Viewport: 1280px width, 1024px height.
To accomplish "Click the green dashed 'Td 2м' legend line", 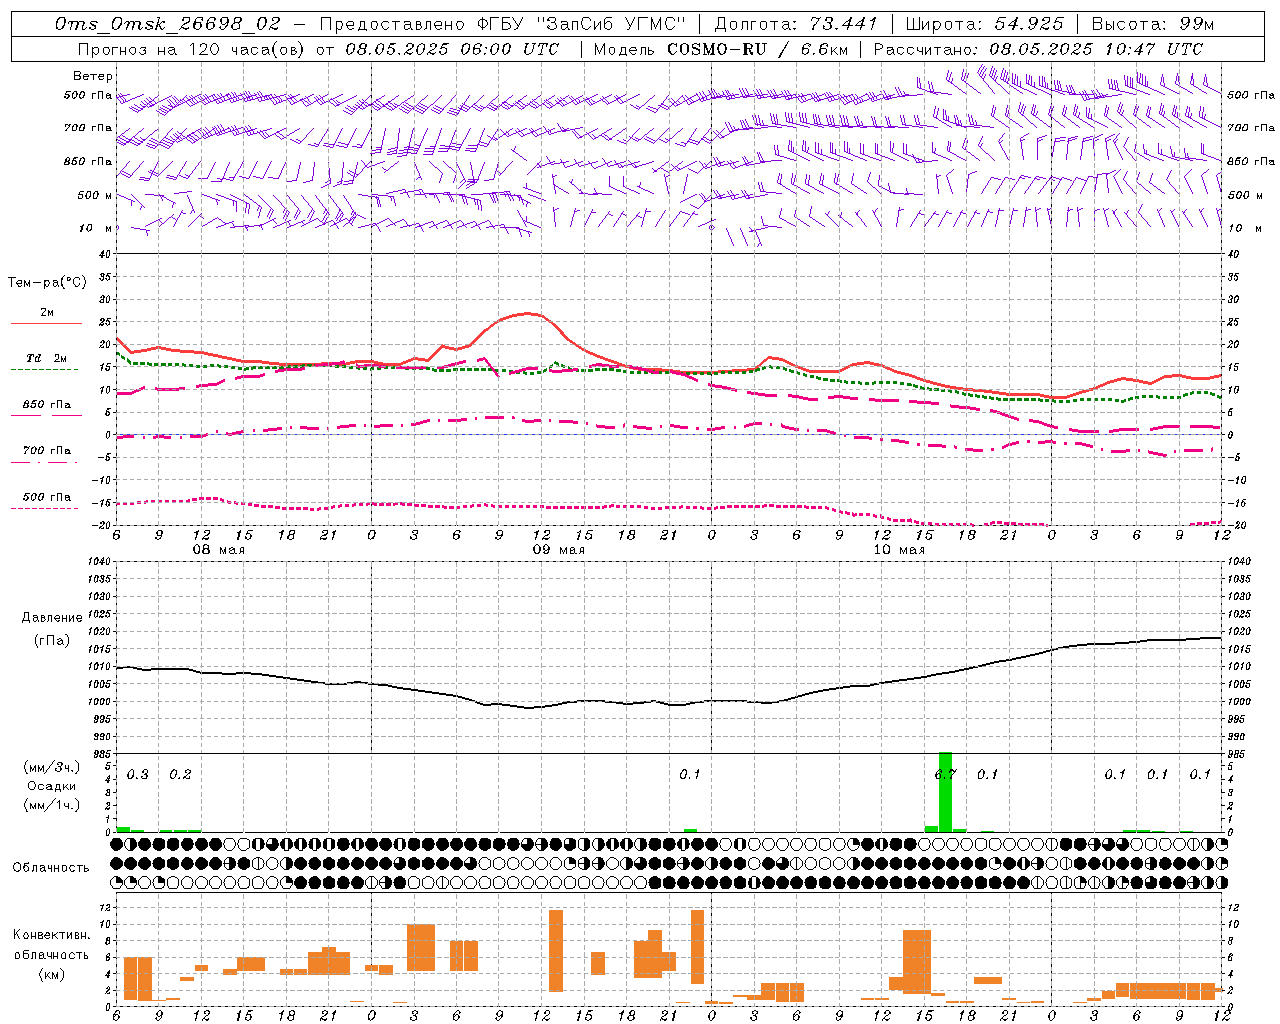I will (44, 369).
